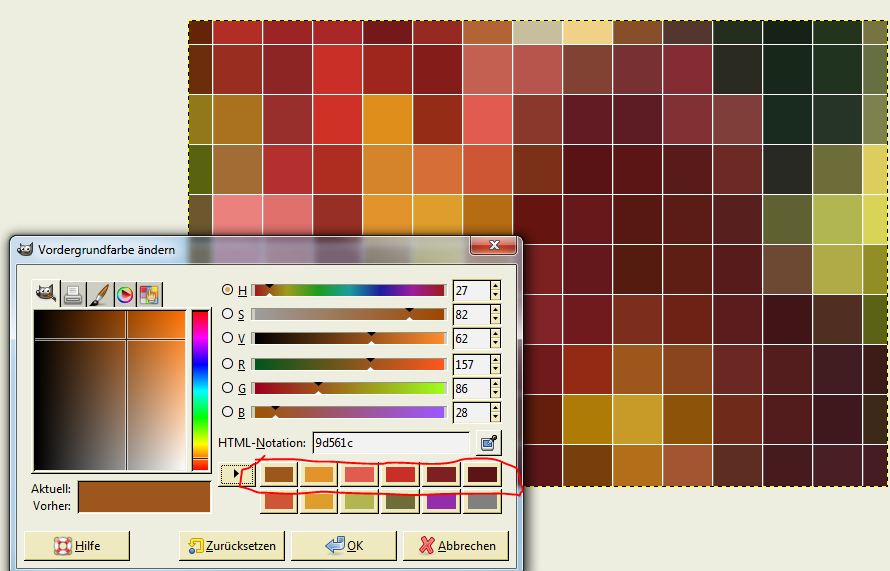
Task: Click the Aktuell/Vorher color preview bar
Action: point(144,497)
